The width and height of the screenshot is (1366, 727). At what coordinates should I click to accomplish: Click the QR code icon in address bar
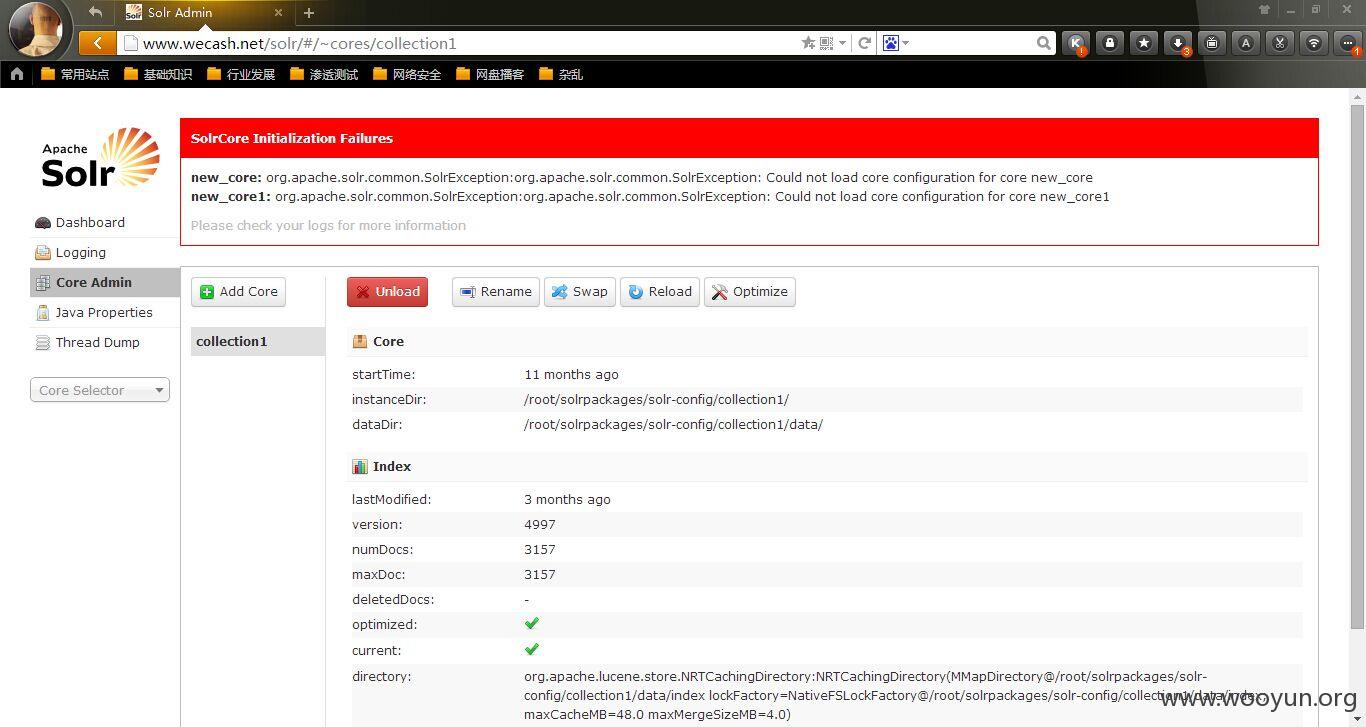[x=827, y=43]
